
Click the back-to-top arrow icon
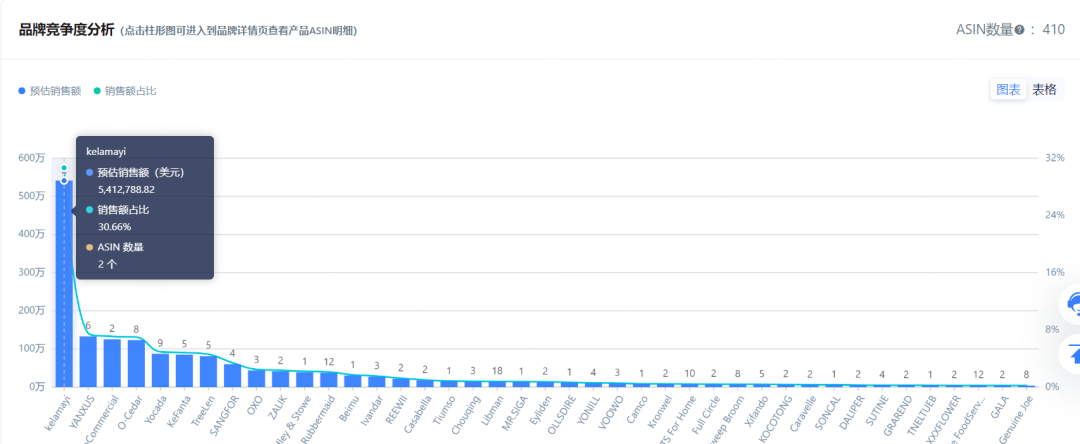click(x=1072, y=354)
